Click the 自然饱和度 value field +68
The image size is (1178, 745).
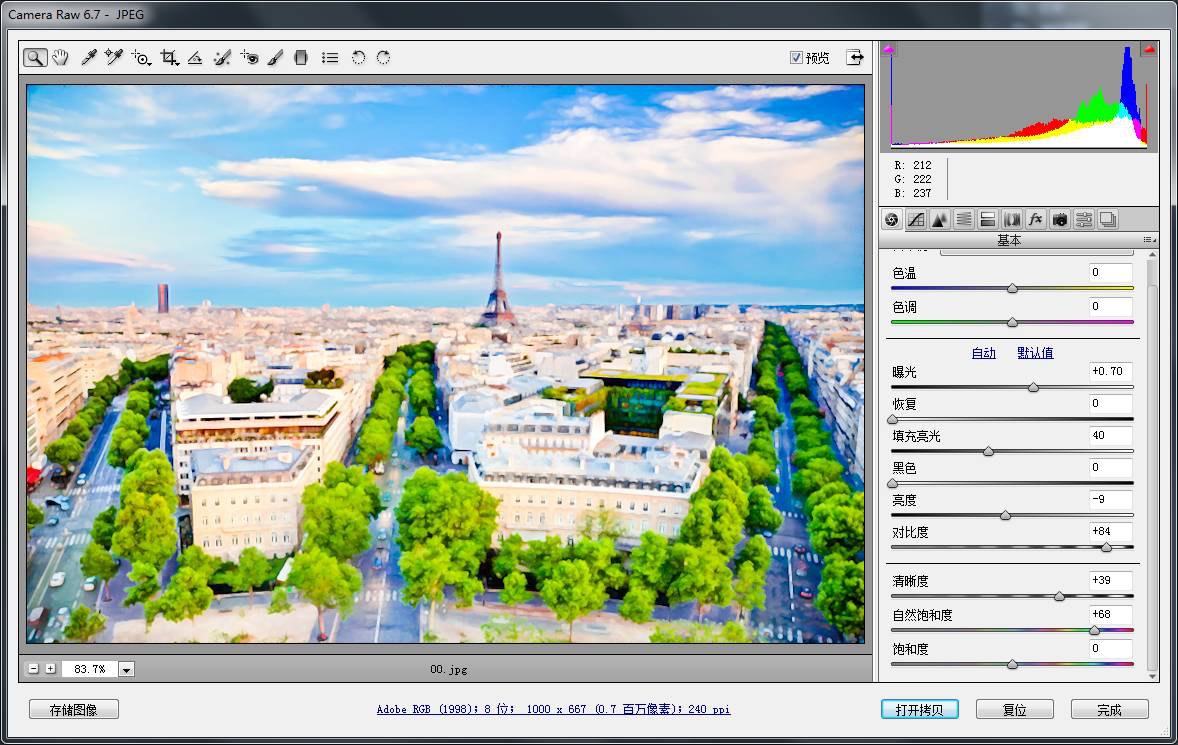coord(1110,614)
